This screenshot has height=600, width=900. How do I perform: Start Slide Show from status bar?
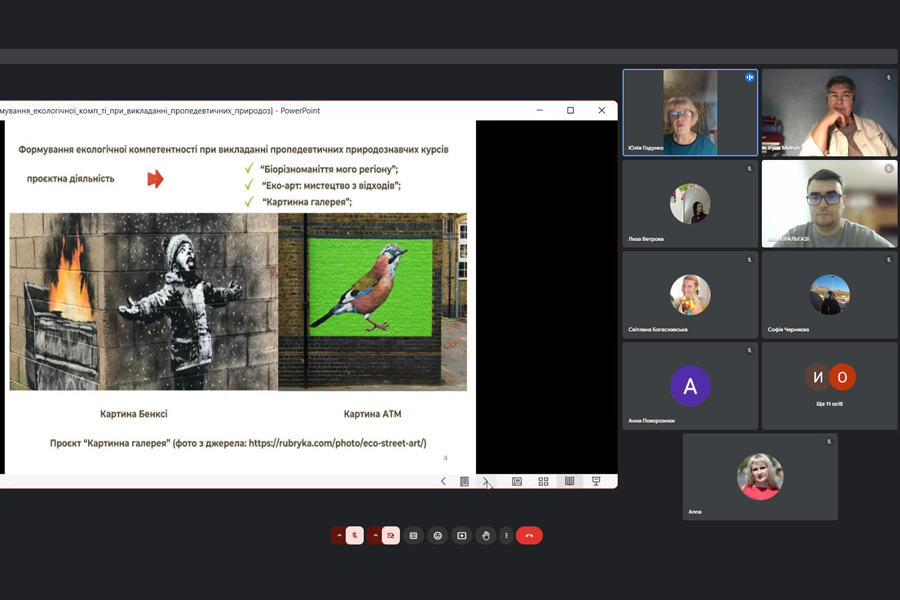(x=596, y=481)
